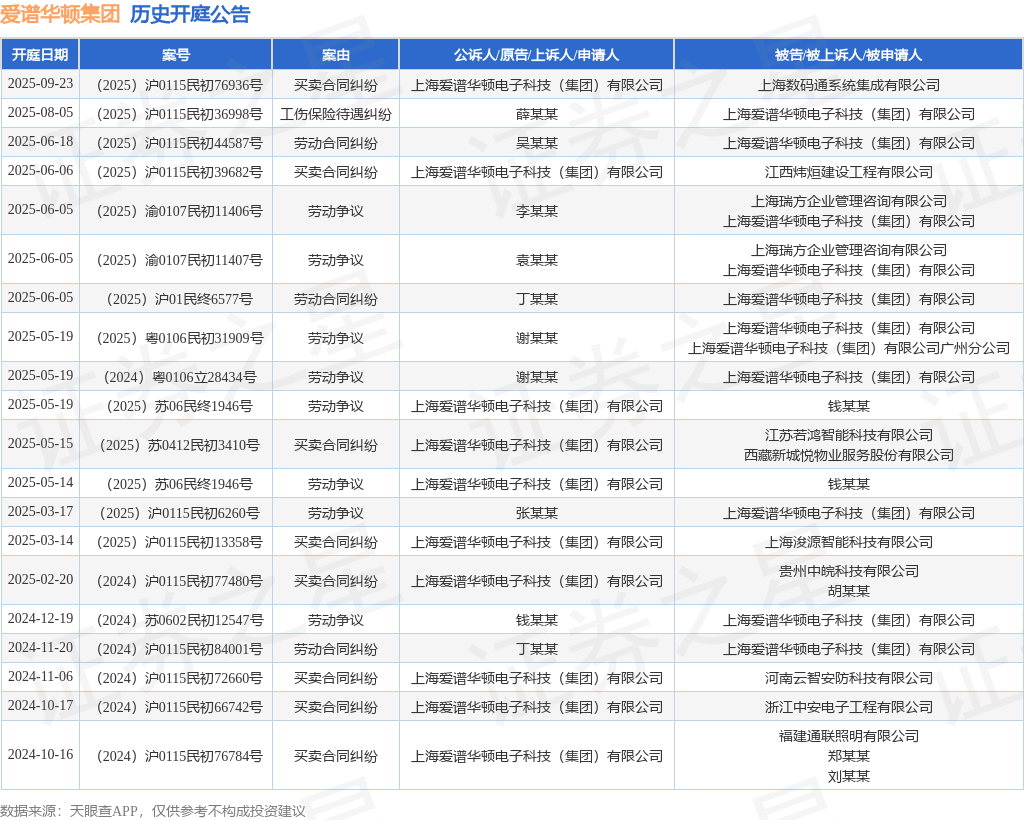The width and height of the screenshot is (1024, 820).
Task: Click the date 2025-09-23
Action: pyautogui.click(x=40, y=84)
